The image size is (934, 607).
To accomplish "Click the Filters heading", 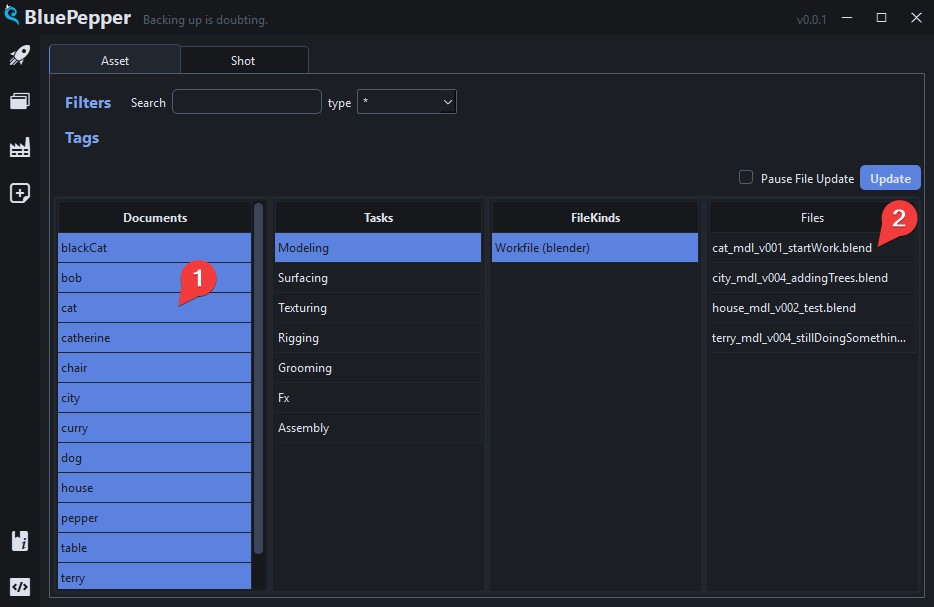I will tap(88, 102).
